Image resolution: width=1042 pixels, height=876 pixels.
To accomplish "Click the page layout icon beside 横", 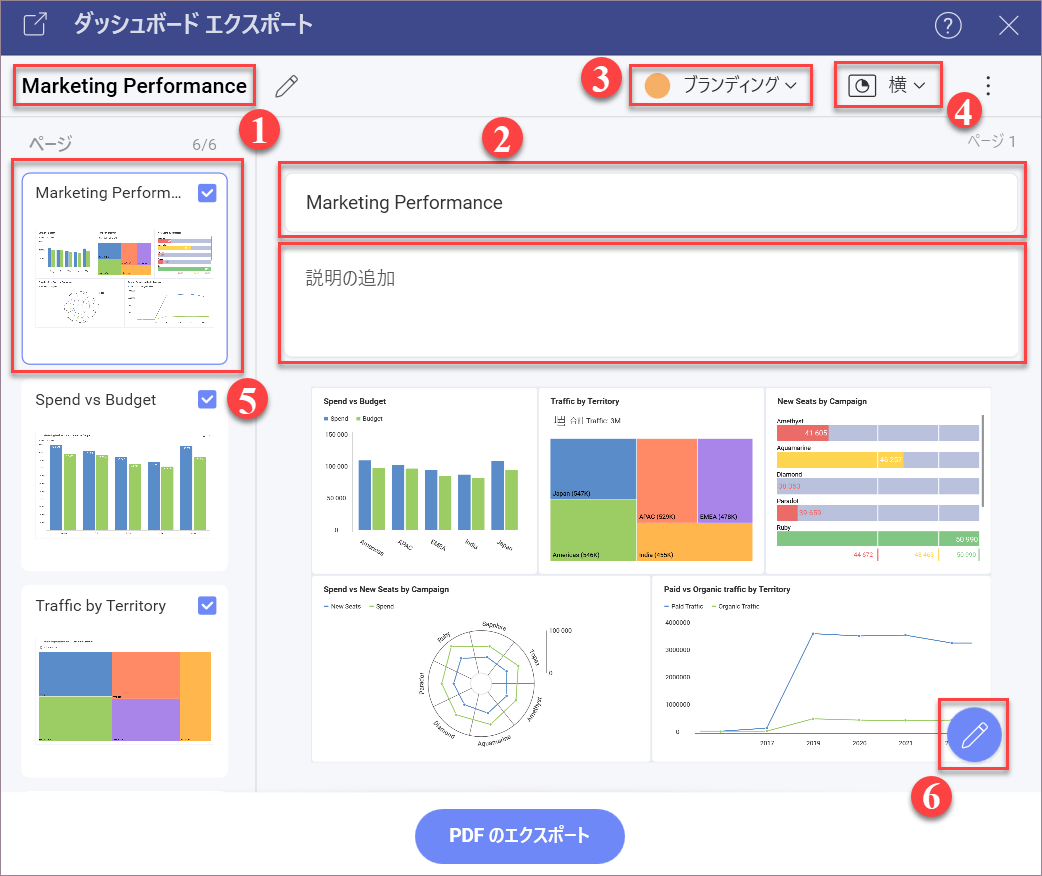I will 862,86.
